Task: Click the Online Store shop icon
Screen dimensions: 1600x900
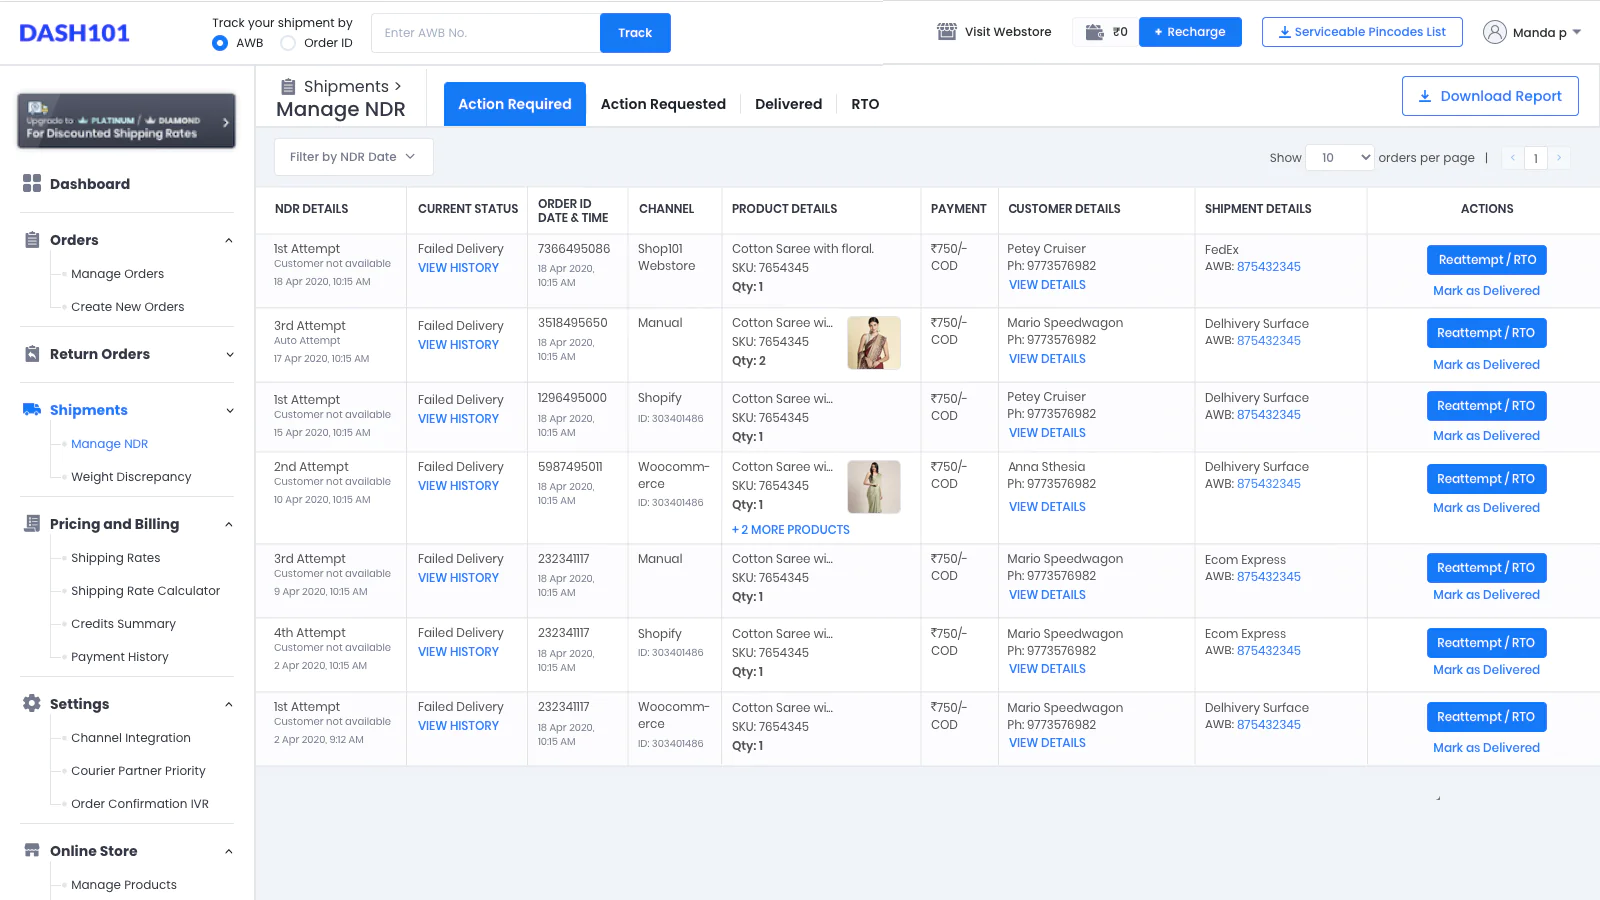Action: pyautogui.click(x=32, y=851)
